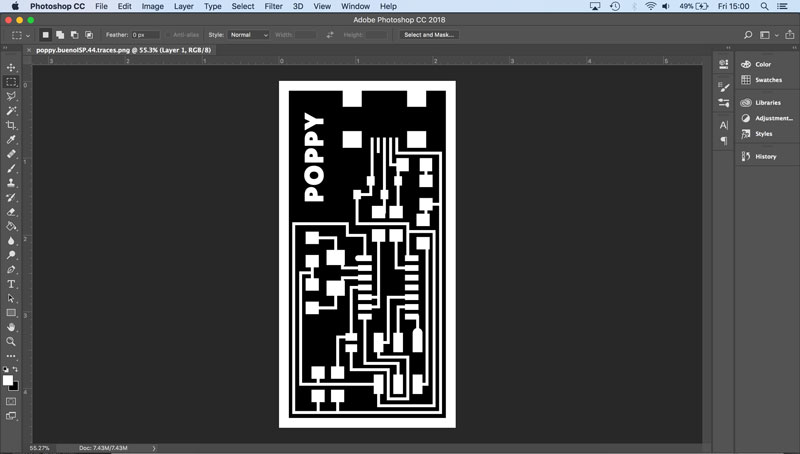Select the Hand tool
This screenshot has height=454, width=800.
coord(11,327)
